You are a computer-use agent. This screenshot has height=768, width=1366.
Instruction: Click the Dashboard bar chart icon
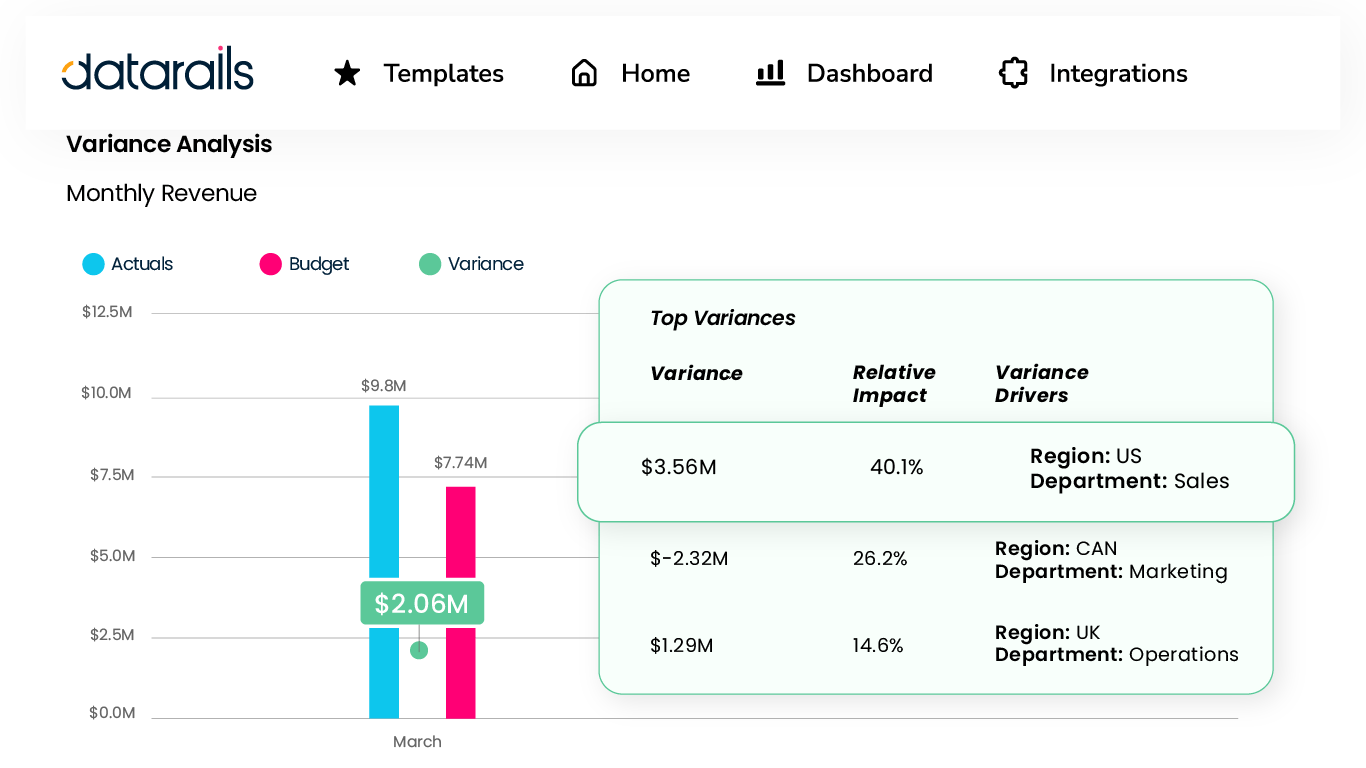point(770,73)
